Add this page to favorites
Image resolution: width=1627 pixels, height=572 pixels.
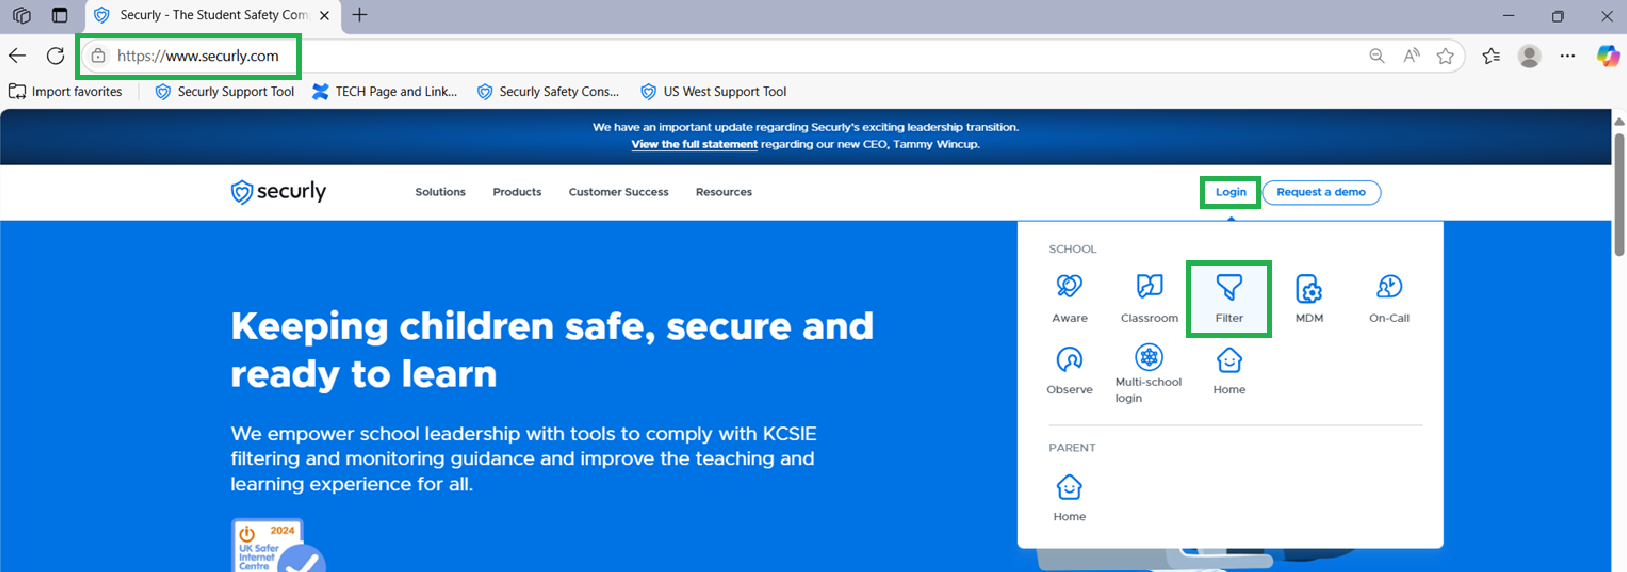[1445, 56]
